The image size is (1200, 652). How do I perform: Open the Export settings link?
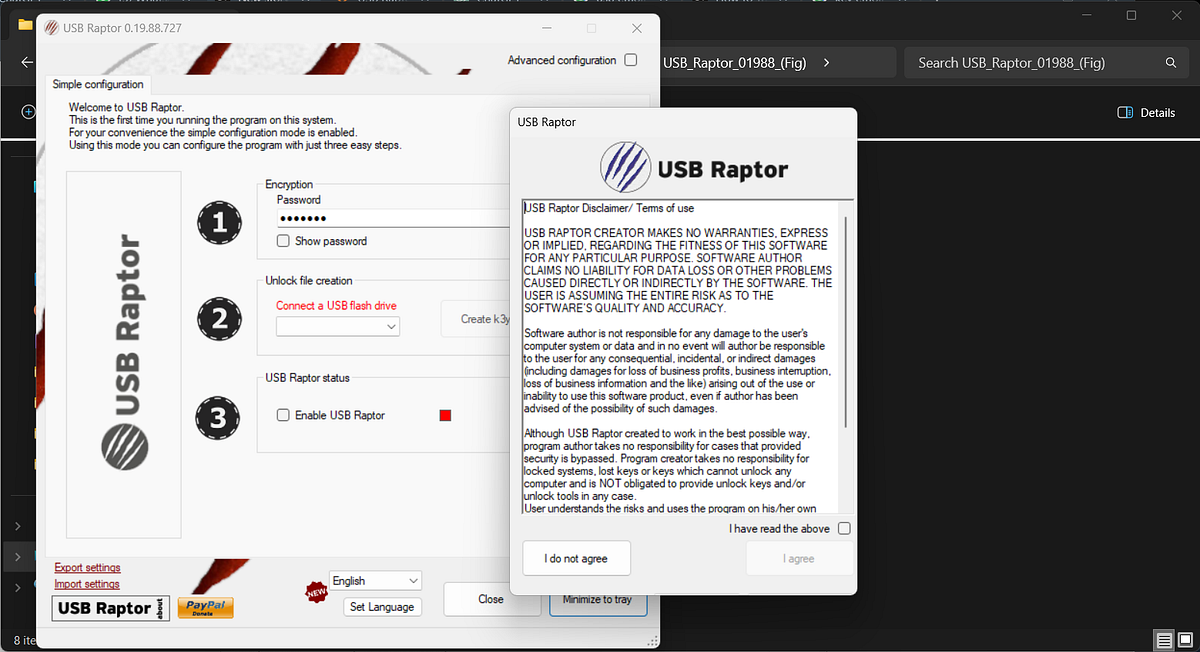(87, 567)
